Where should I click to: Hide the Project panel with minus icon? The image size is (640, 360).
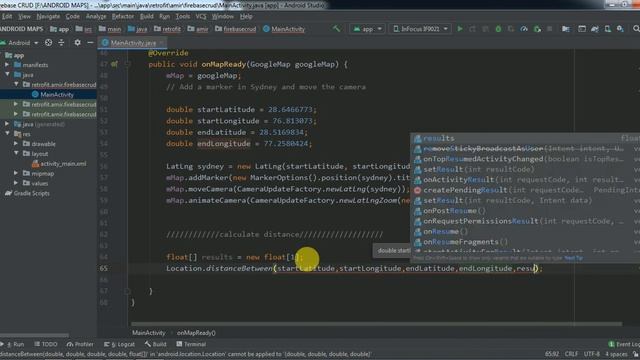tap(90, 42)
